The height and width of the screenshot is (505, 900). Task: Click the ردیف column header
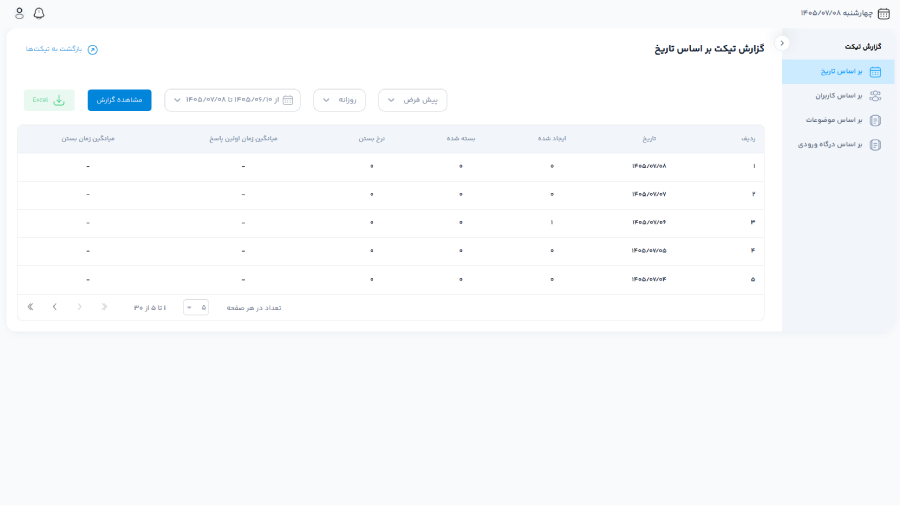748,139
